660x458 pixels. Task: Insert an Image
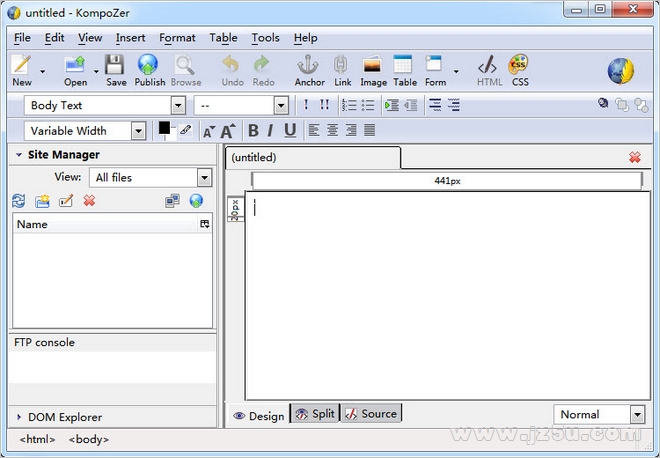[x=373, y=70]
